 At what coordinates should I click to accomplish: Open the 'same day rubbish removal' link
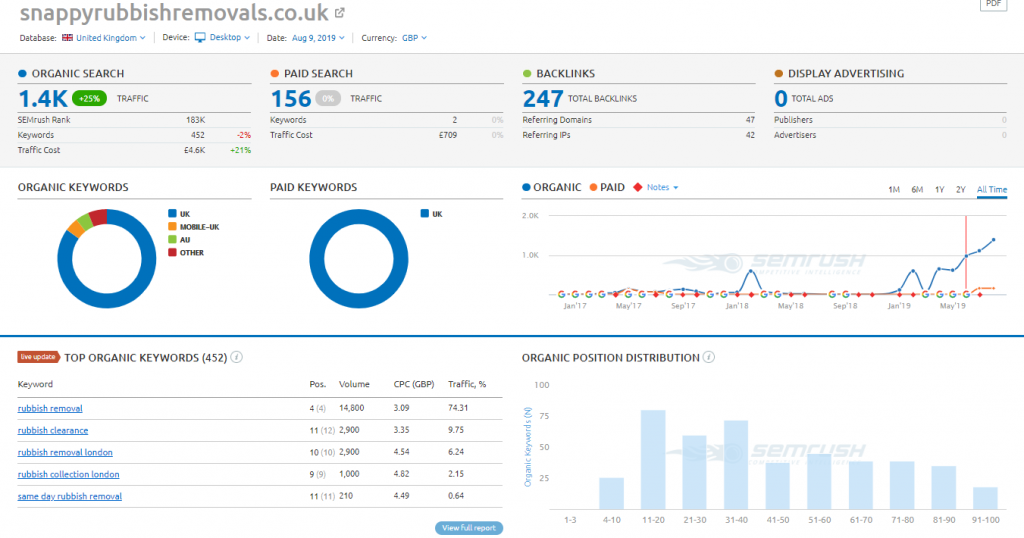point(70,496)
